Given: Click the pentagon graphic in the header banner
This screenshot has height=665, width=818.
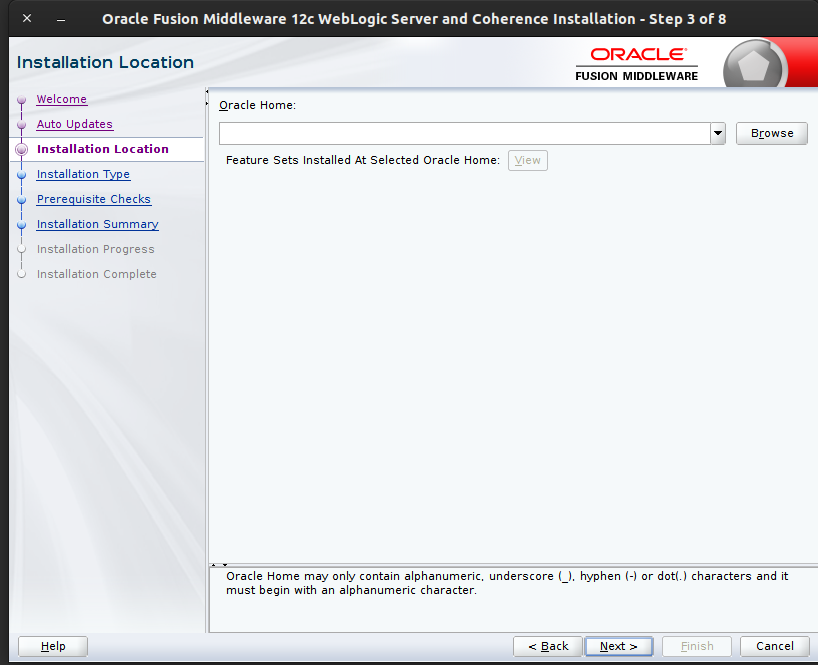Looking at the screenshot, I should 756,63.
